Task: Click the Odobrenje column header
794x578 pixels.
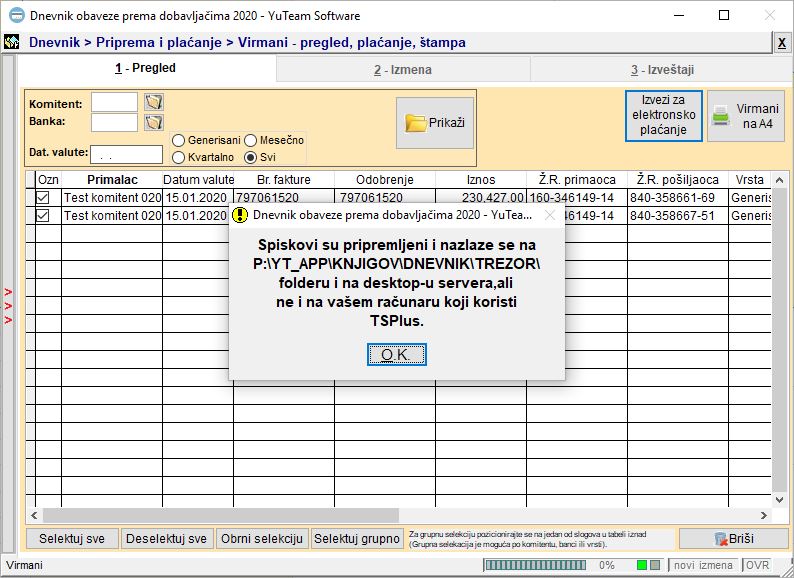Action: [385, 180]
